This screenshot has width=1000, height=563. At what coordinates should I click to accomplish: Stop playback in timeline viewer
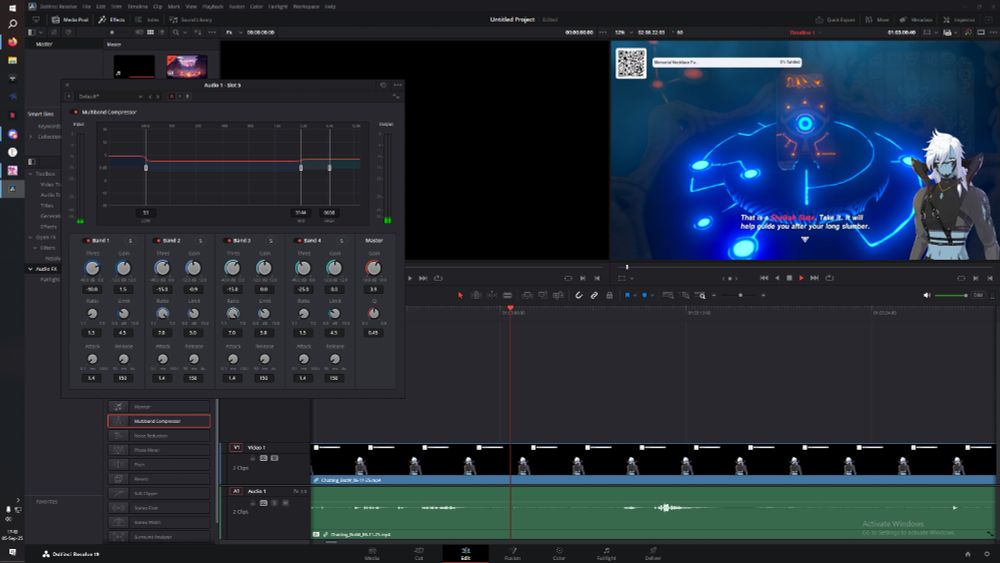click(789, 278)
